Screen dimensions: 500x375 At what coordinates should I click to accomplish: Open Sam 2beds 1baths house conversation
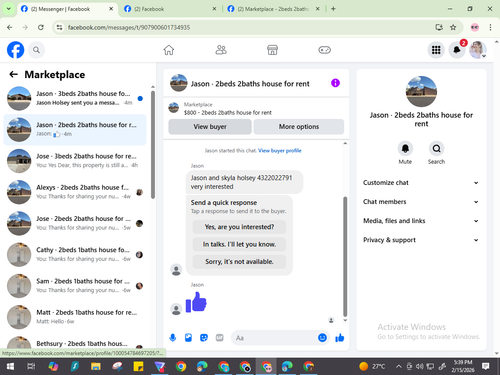coord(75,286)
